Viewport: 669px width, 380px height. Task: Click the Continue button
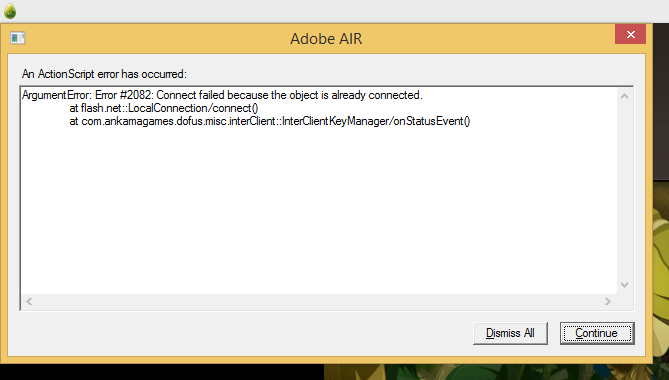tap(597, 333)
